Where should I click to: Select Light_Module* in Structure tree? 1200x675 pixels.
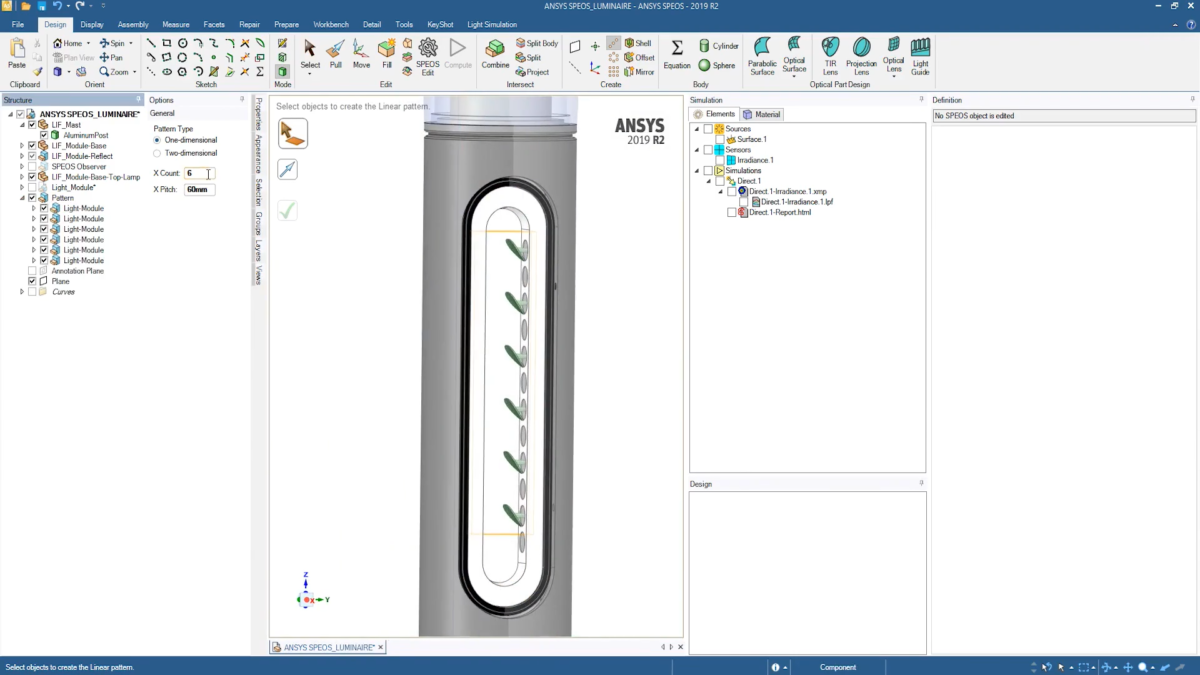click(x=73, y=187)
